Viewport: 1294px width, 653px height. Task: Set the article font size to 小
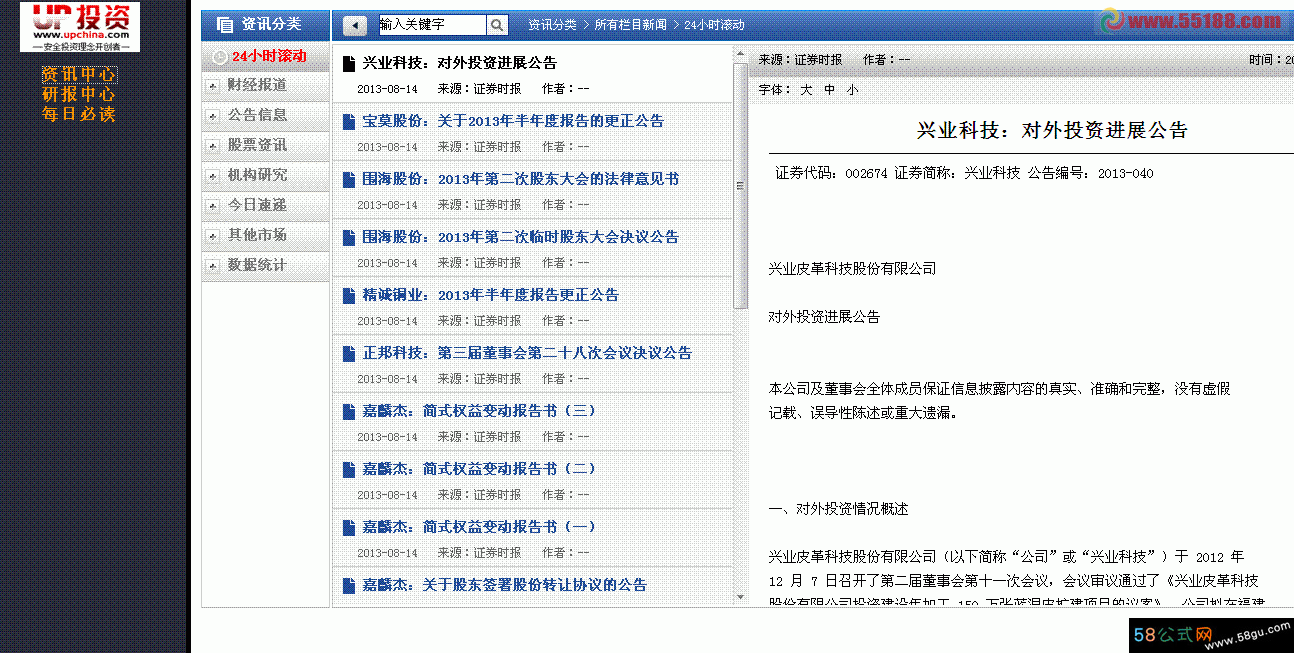point(852,90)
